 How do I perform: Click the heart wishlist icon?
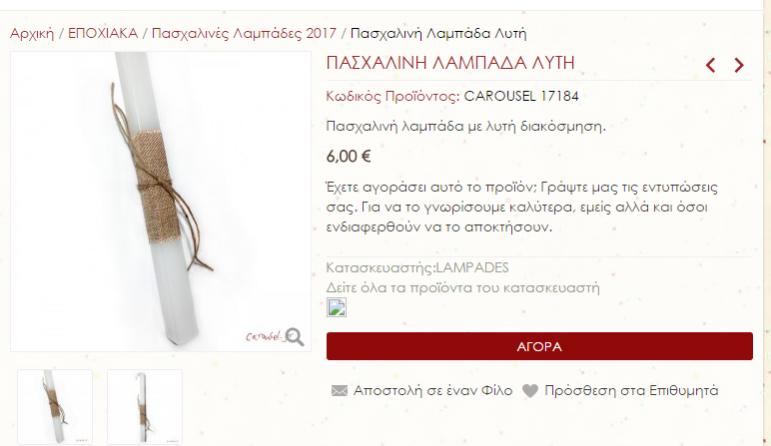click(x=530, y=391)
